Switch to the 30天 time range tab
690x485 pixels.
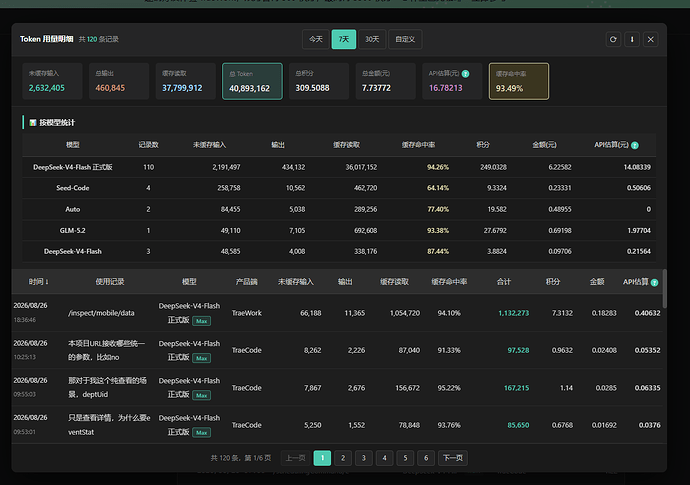click(x=372, y=39)
